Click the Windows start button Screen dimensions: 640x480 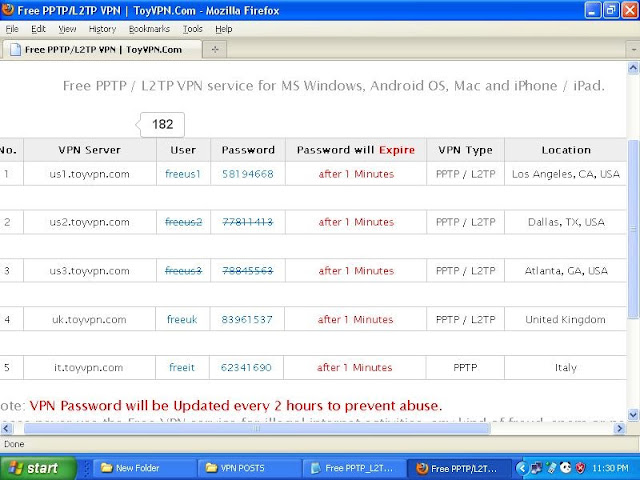pyautogui.click(x=38, y=468)
